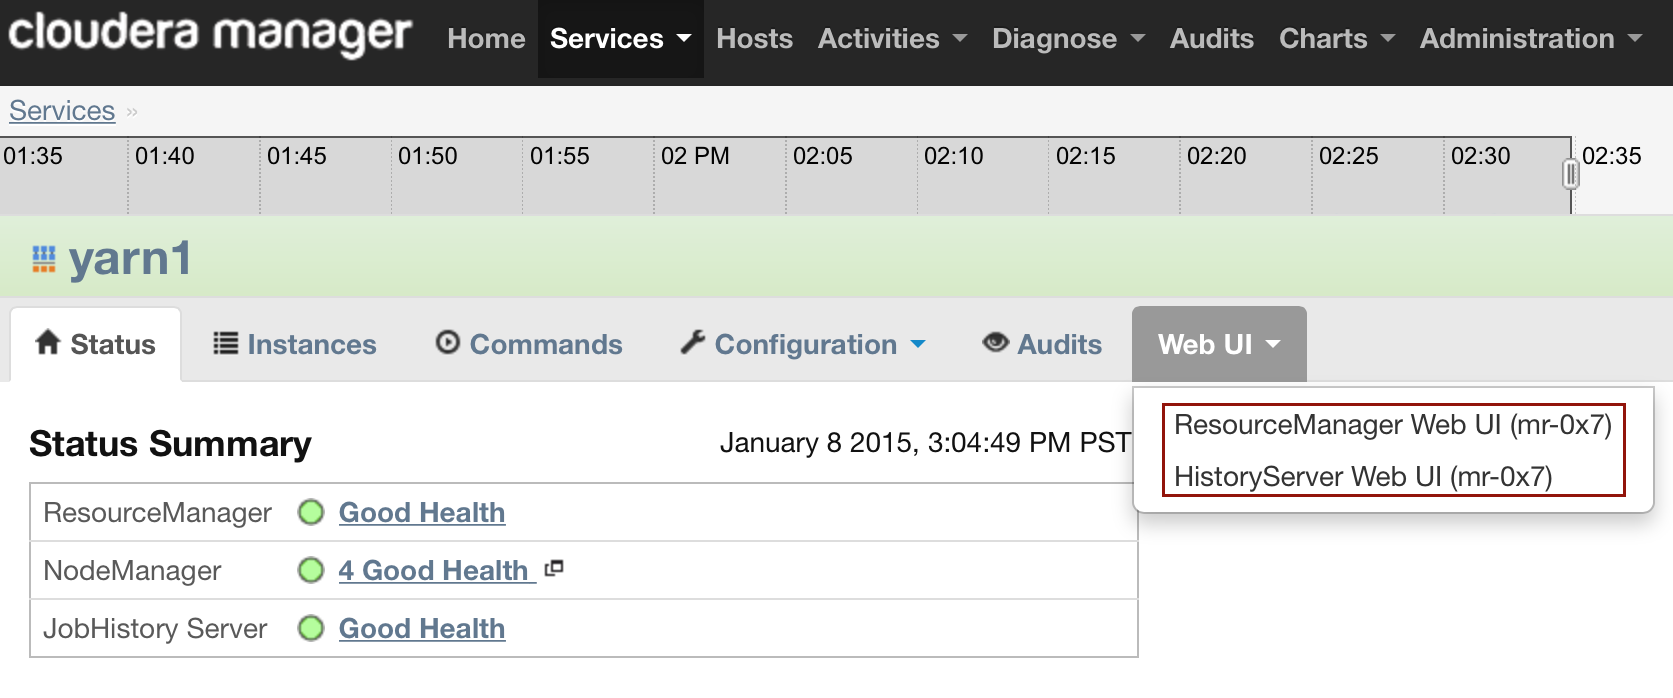Click the ResourceManager green health indicator
This screenshot has width=1673, height=698.
(x=311, y=513)
